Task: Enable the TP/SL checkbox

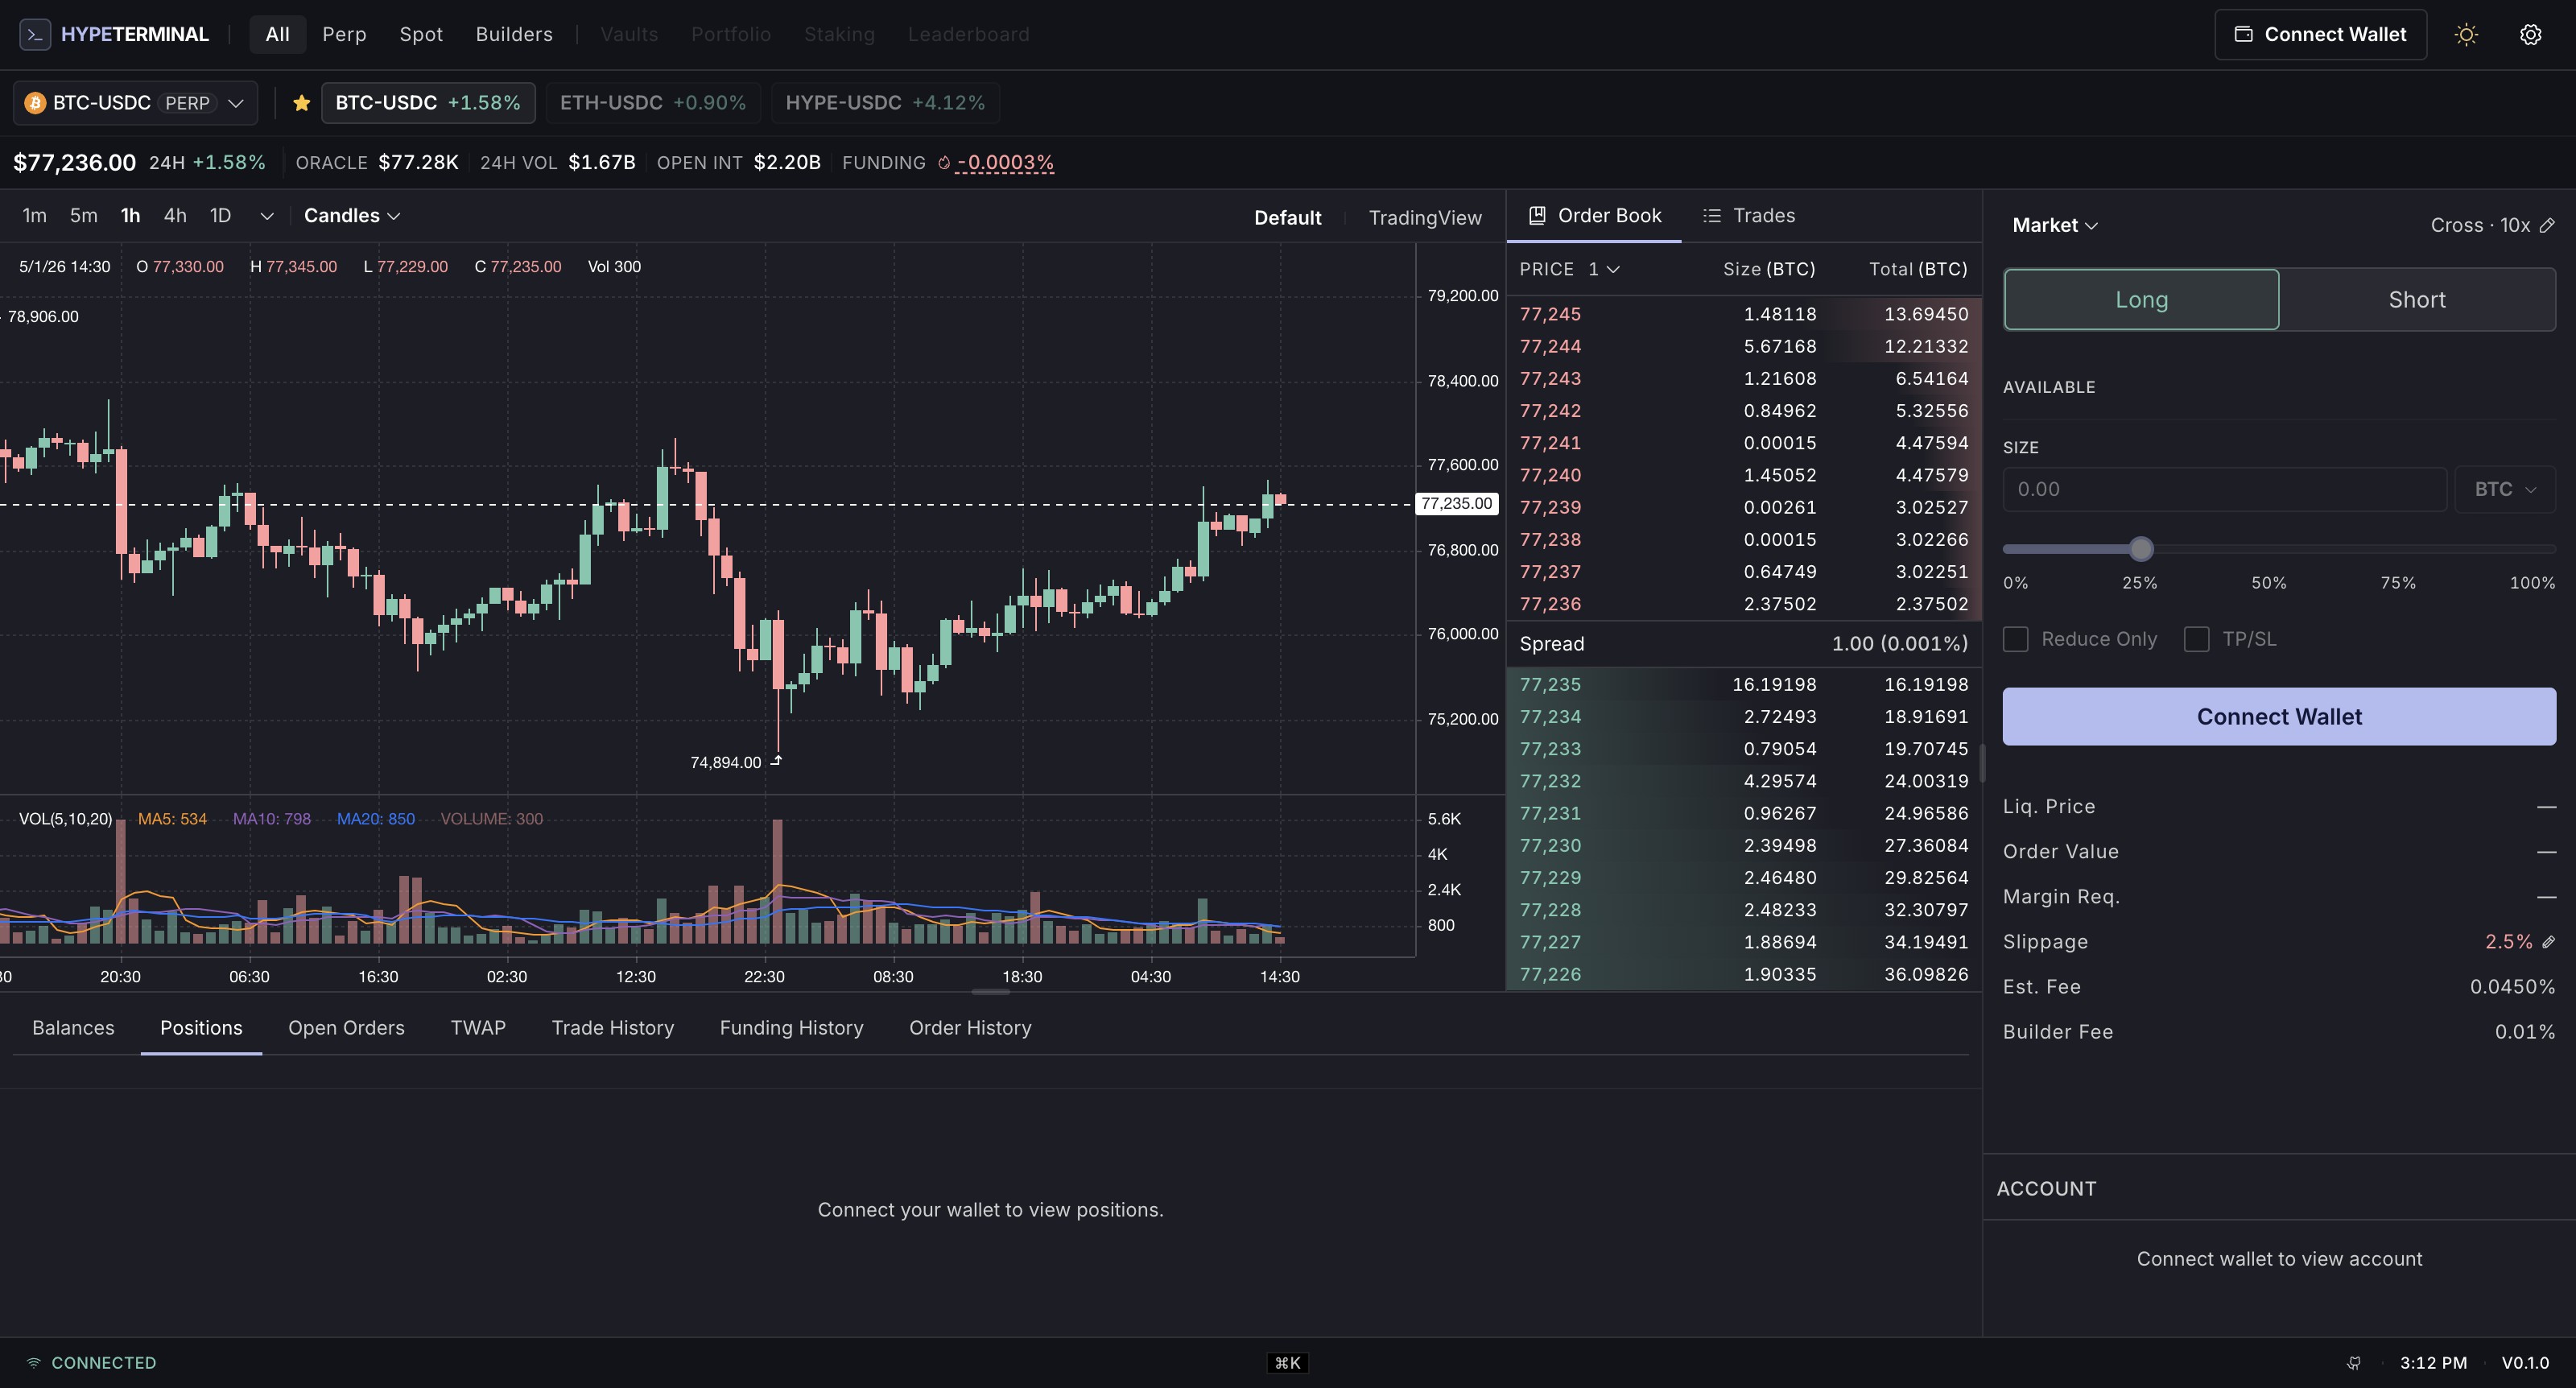Action: [x=2196, y=639]
